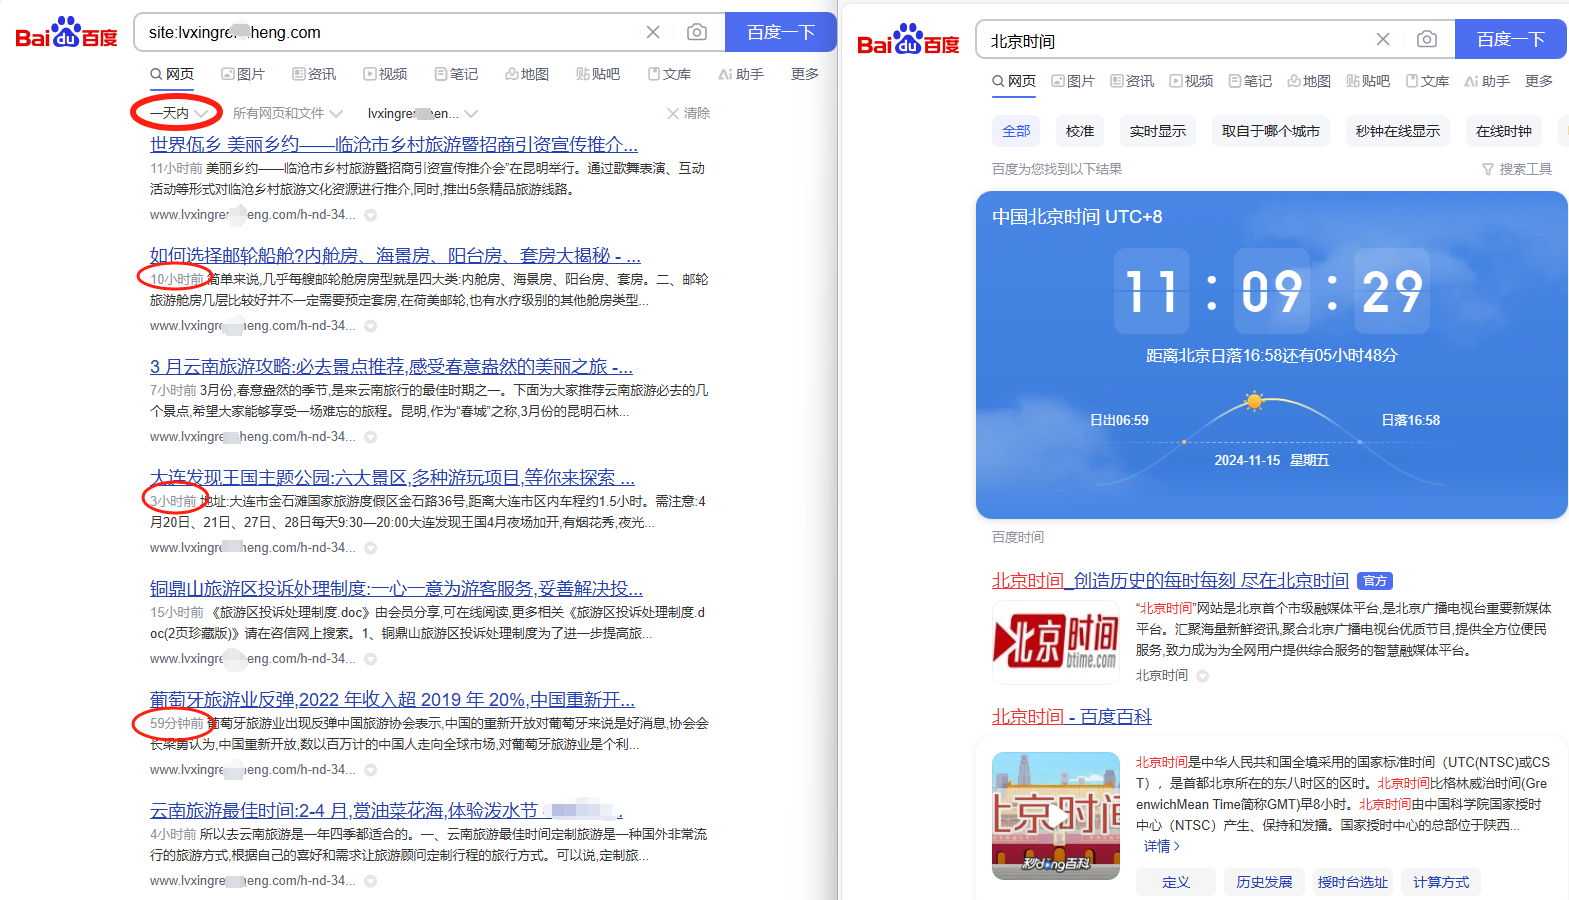1569x900 pixels.
Task: Open result 大连发现王国主题公园 link
Action: click(x=392, y=477)
